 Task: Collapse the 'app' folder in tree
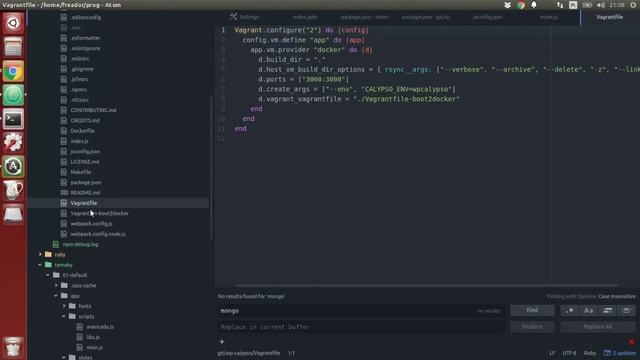pyautogui.click(x=56, y=296)
